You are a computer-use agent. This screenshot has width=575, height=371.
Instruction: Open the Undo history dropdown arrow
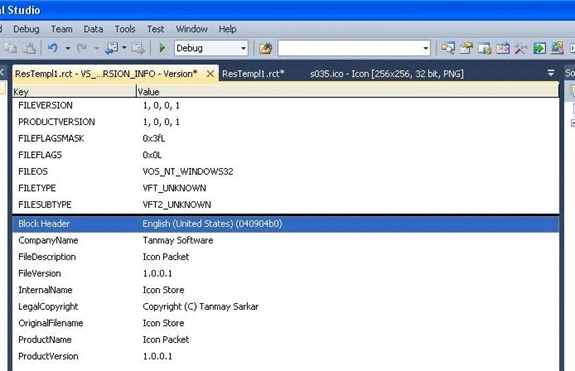click(67, 48)
